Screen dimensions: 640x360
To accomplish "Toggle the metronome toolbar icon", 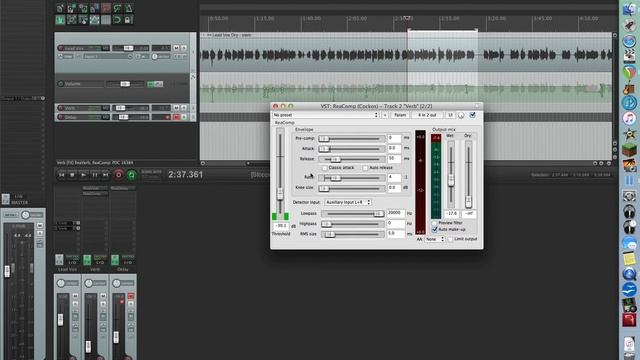I will coord(129,8).
